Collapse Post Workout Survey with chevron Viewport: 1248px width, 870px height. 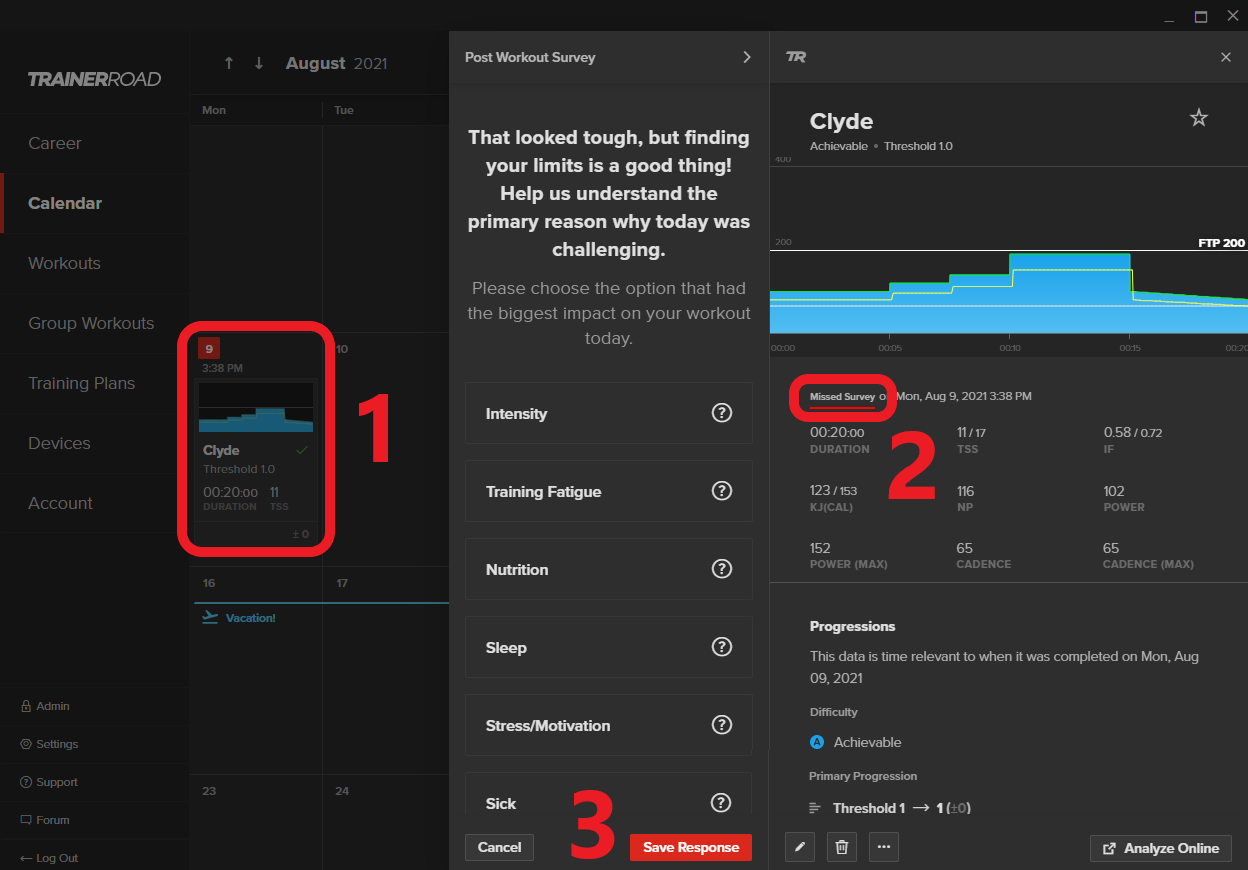tap(746, 57)
